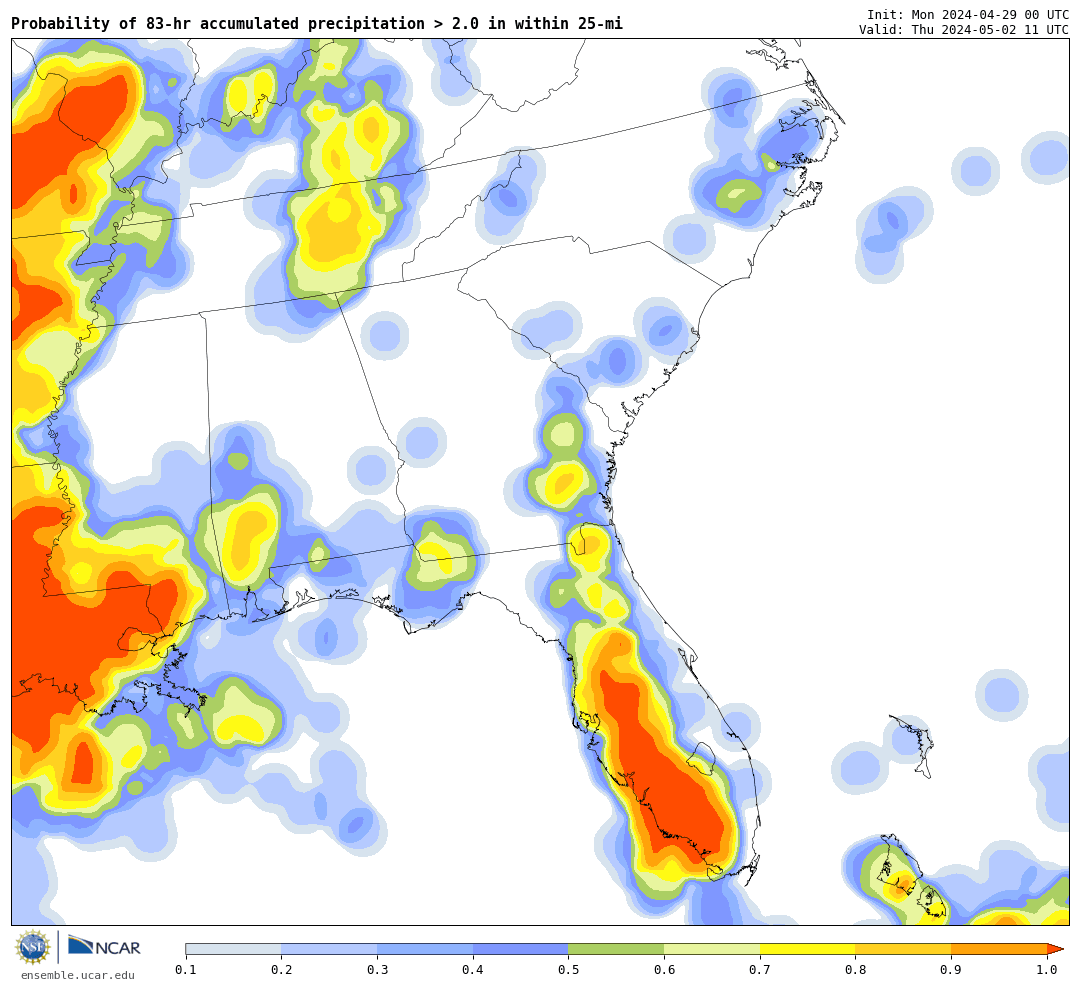1080x988 pixels.
Task: Click the red arrow tip of the colorbar
Action: coord(1055,949)
